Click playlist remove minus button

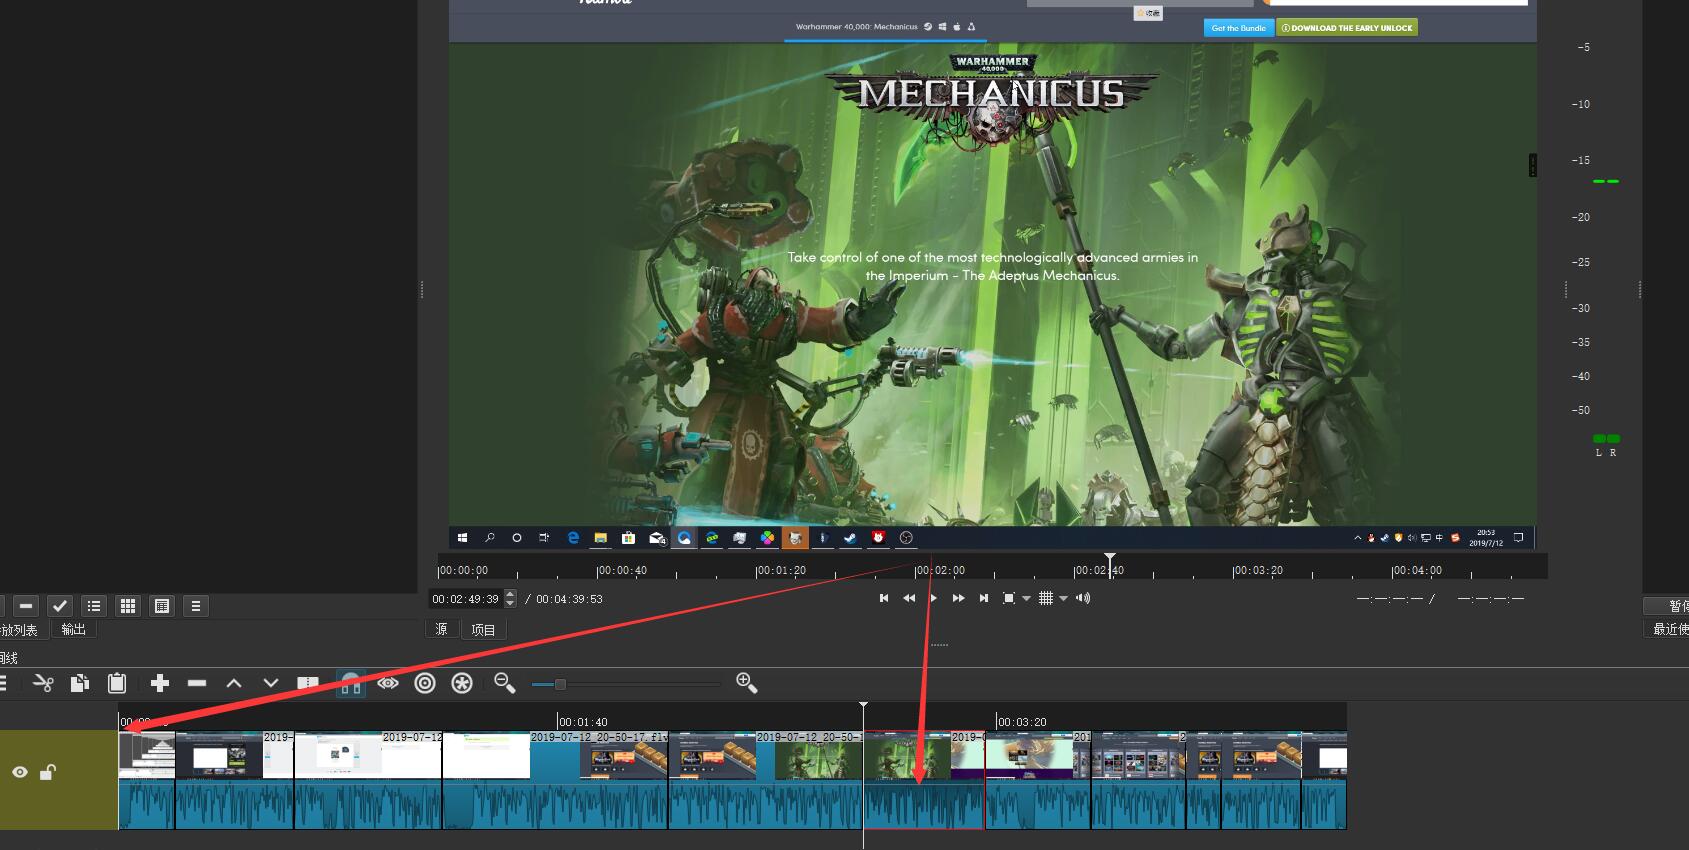coord(27,606)
